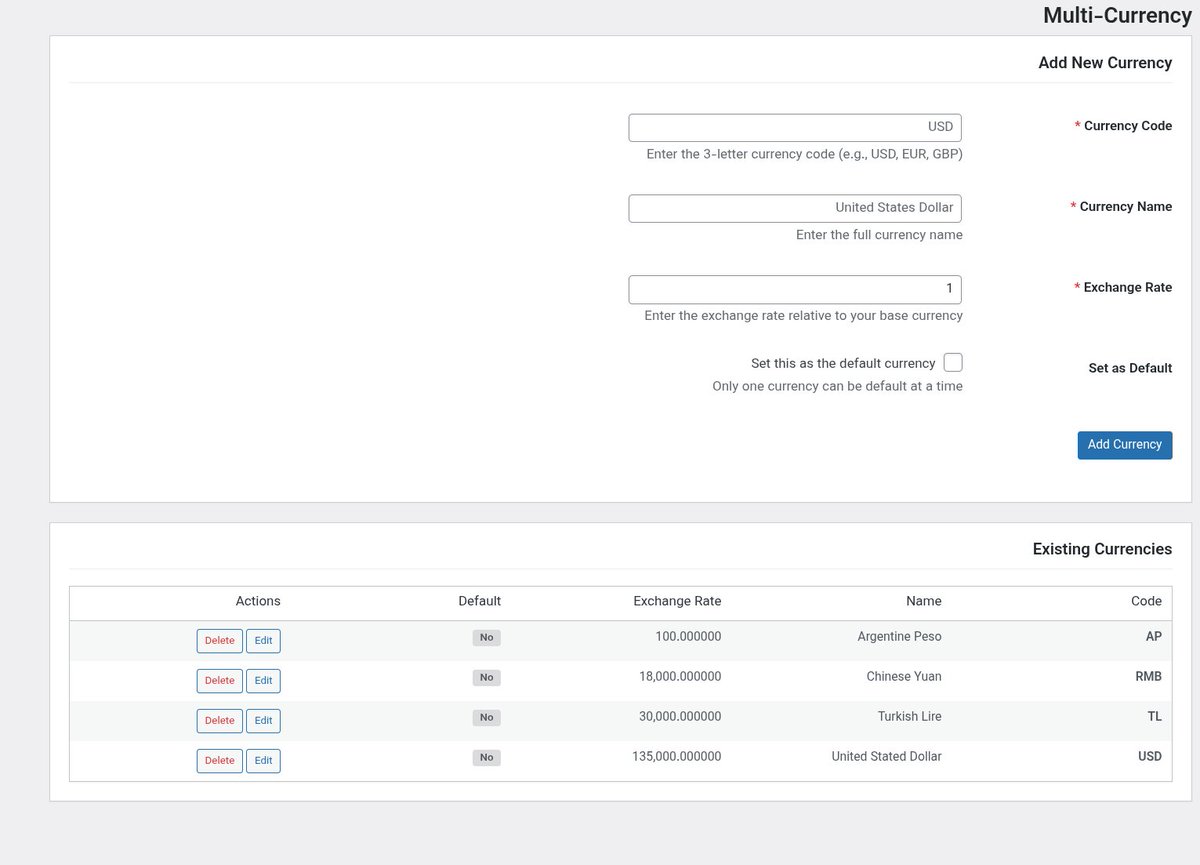Click the Exchange Rate input field
This screenshot has width=1200, height=865.
[795, 289]
